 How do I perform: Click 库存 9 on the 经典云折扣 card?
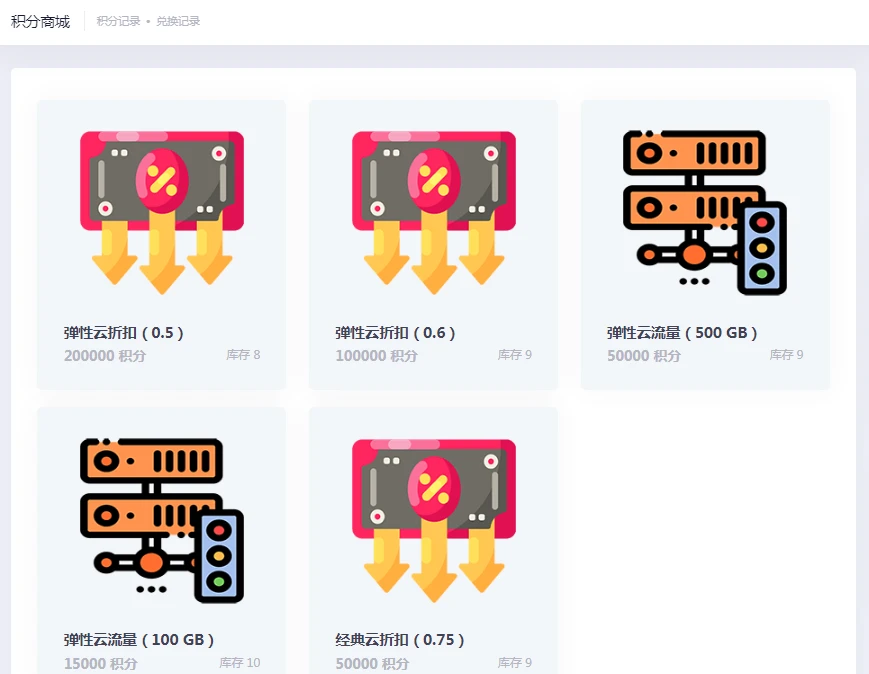pos(514,662)
